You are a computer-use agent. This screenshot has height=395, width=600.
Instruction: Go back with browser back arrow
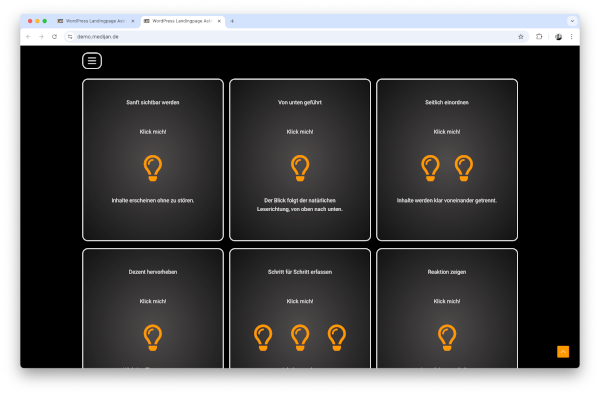tap(28, 37)
